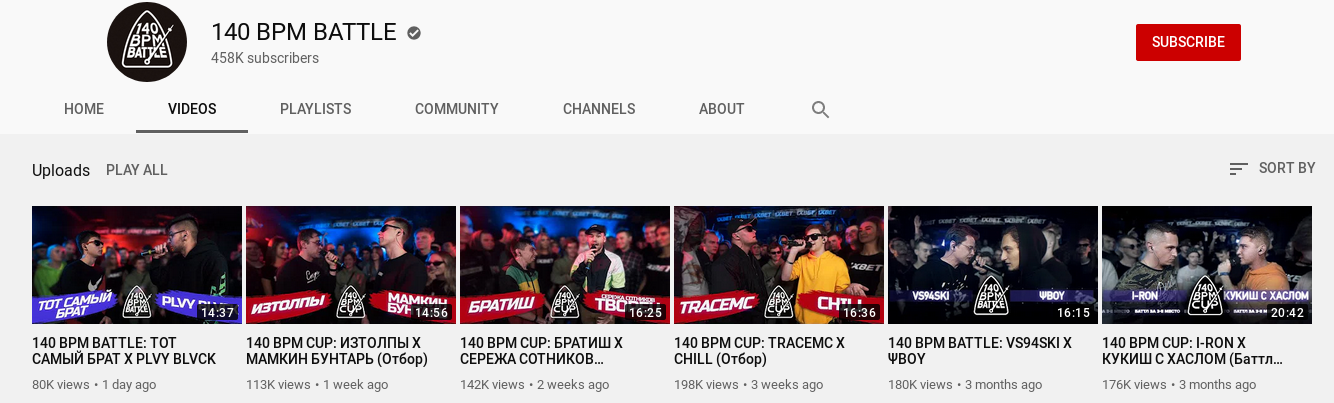Click the Sort By lines icon
This screenshot has width=1334, height=403.
pos(1238,169)
